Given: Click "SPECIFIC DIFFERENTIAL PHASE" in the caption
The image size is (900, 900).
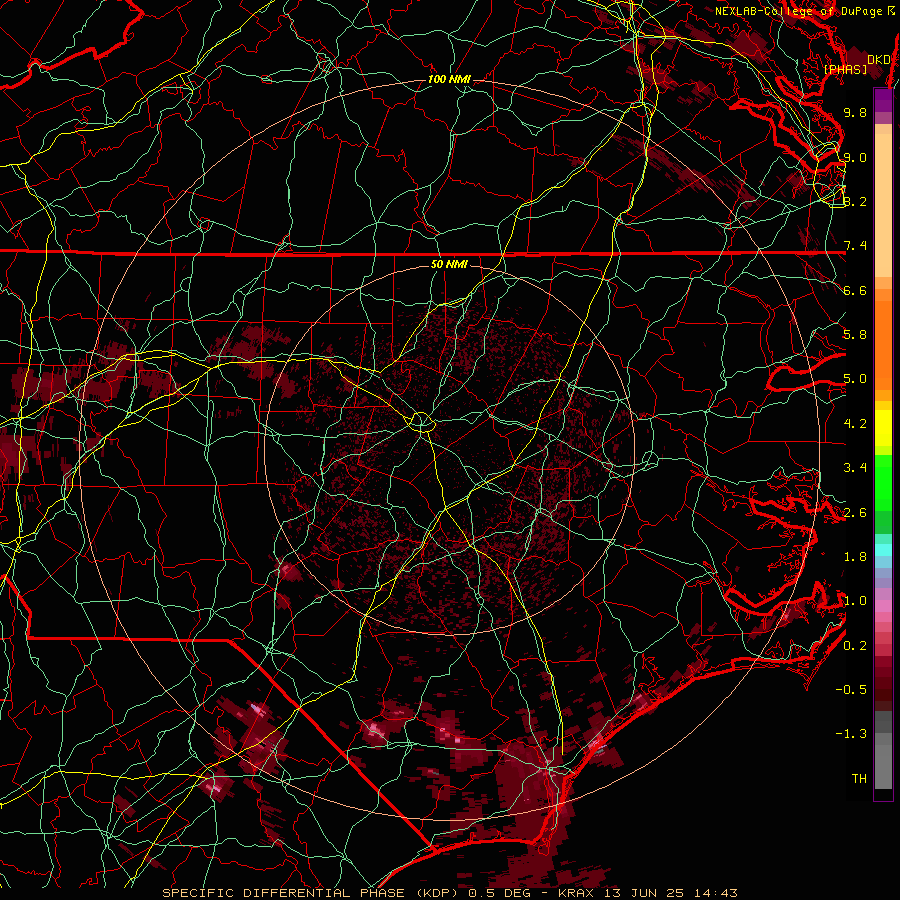Looking at the screenshot, I should 282,893.
